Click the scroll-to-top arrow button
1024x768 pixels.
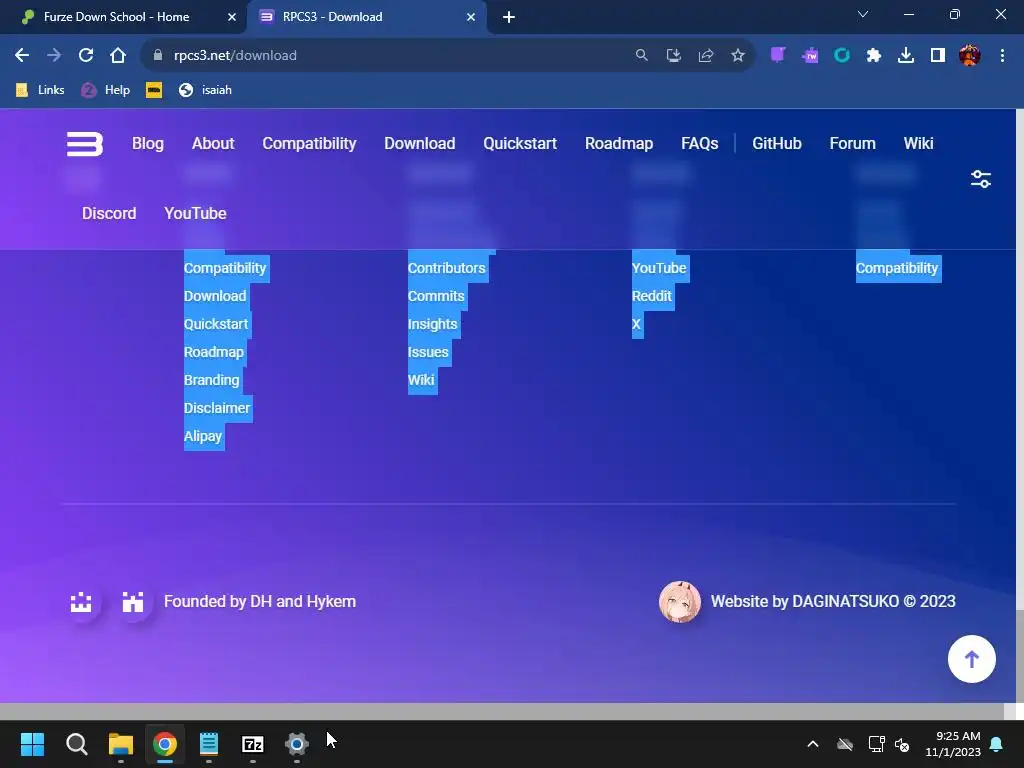pyautogui.click(x=972, y=659)
